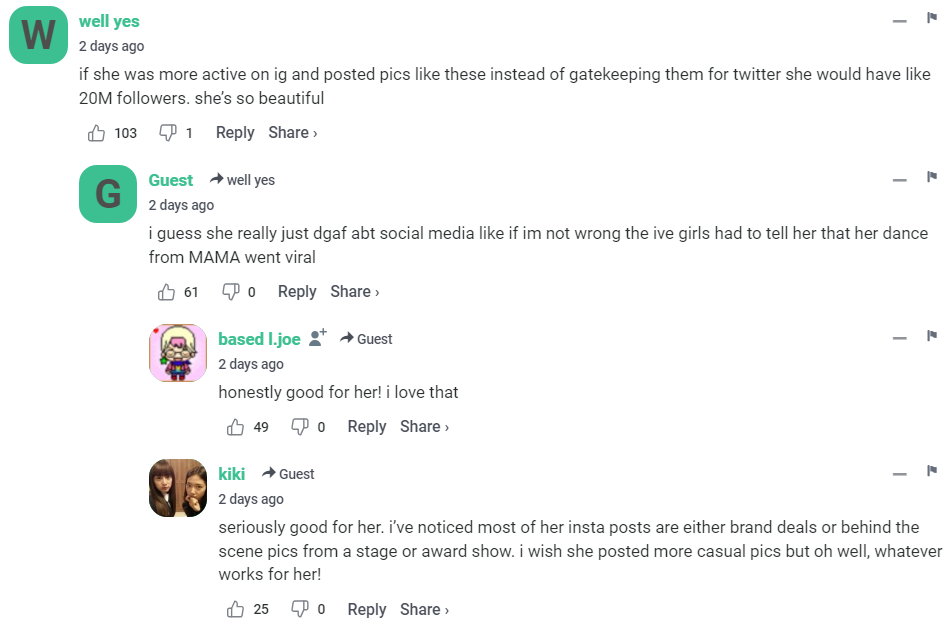
Task: Collapse the 'well yes' comment thread
Action: [x=900, y=21]
